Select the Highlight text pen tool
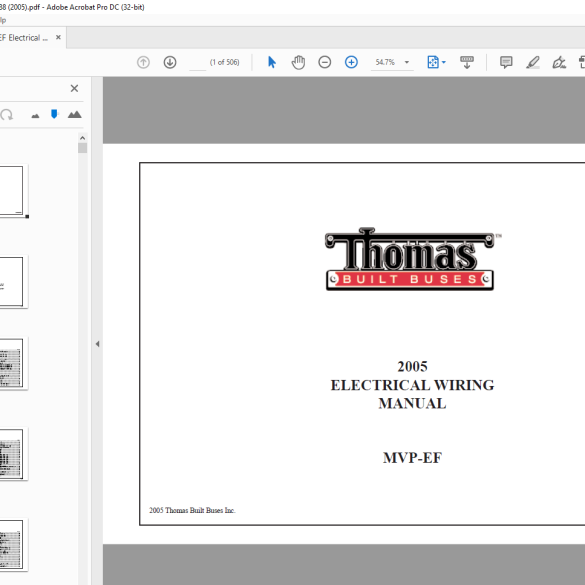 pos(533,62)
